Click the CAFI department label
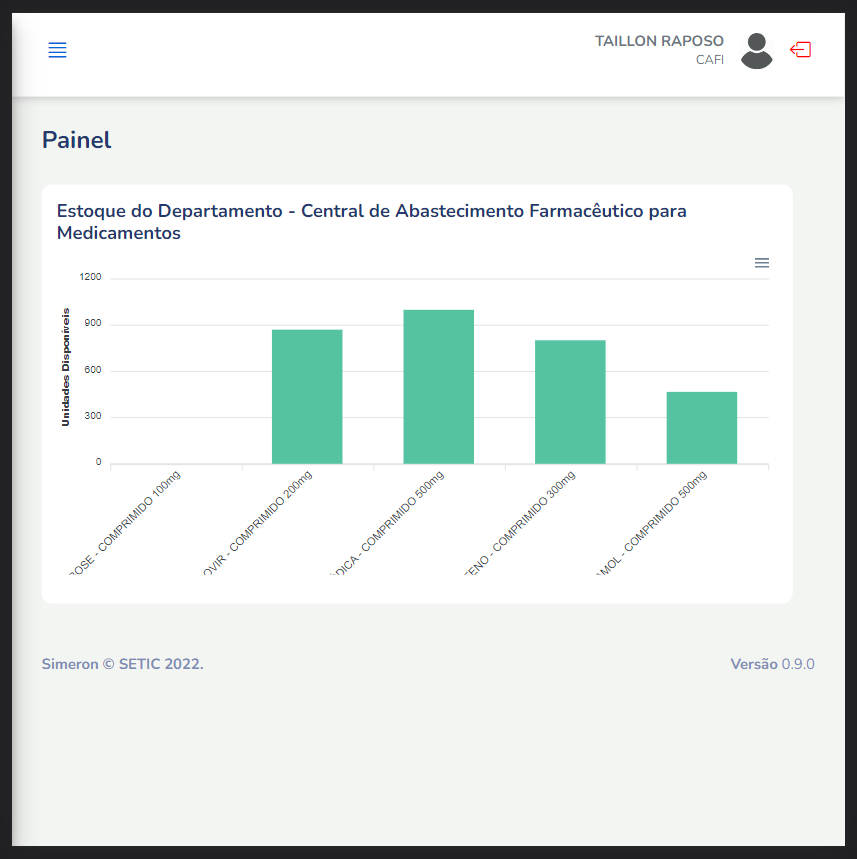The width and height of the screenshot is (857, 859). click(x=710, y=60)
